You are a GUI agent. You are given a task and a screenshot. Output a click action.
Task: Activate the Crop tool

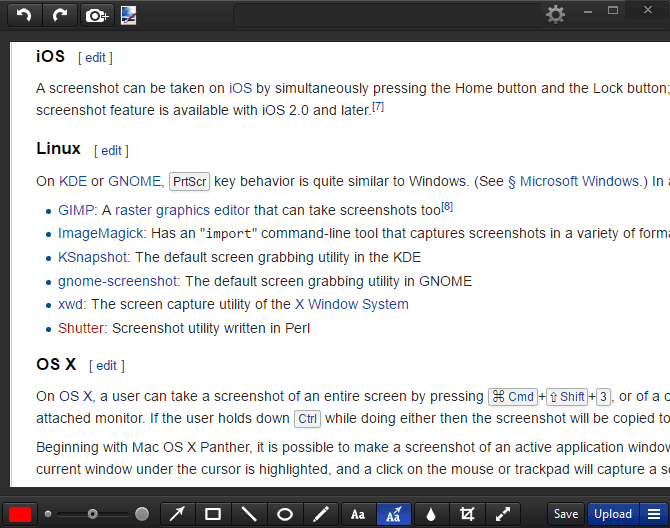[467, 514]
